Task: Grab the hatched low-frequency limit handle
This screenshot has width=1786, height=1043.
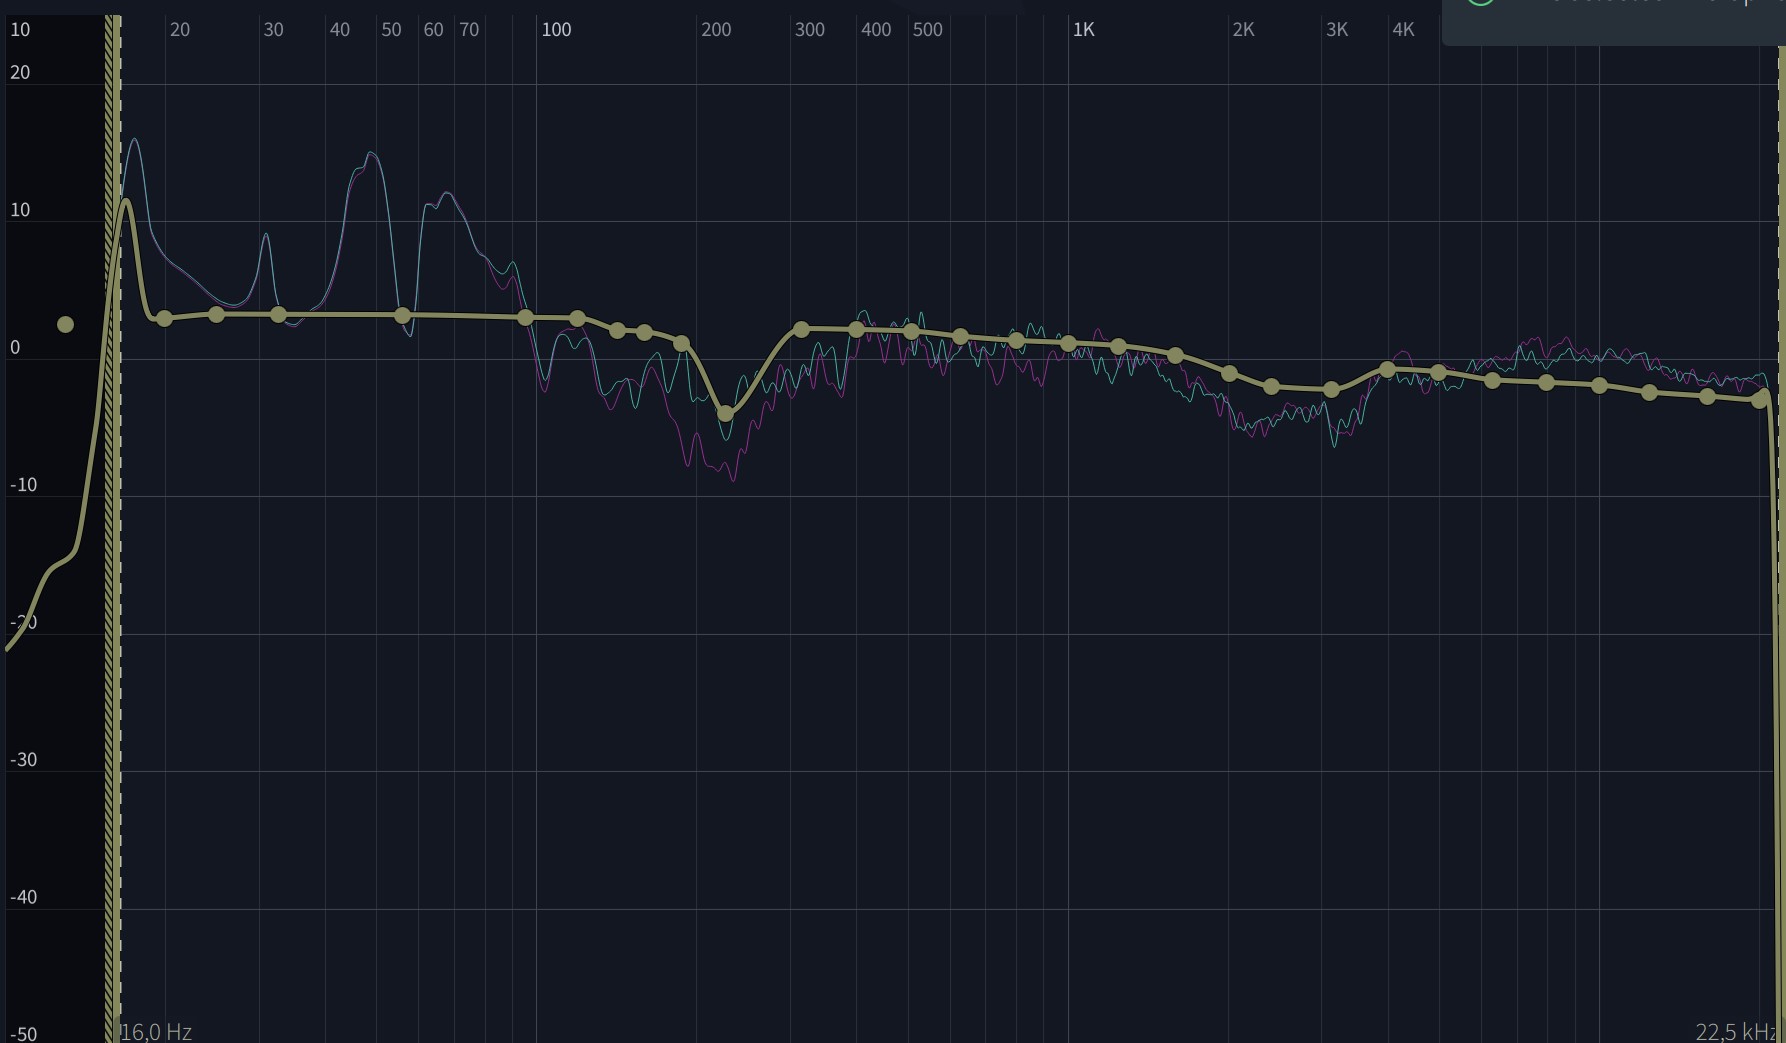Action: tap(113, 600)
